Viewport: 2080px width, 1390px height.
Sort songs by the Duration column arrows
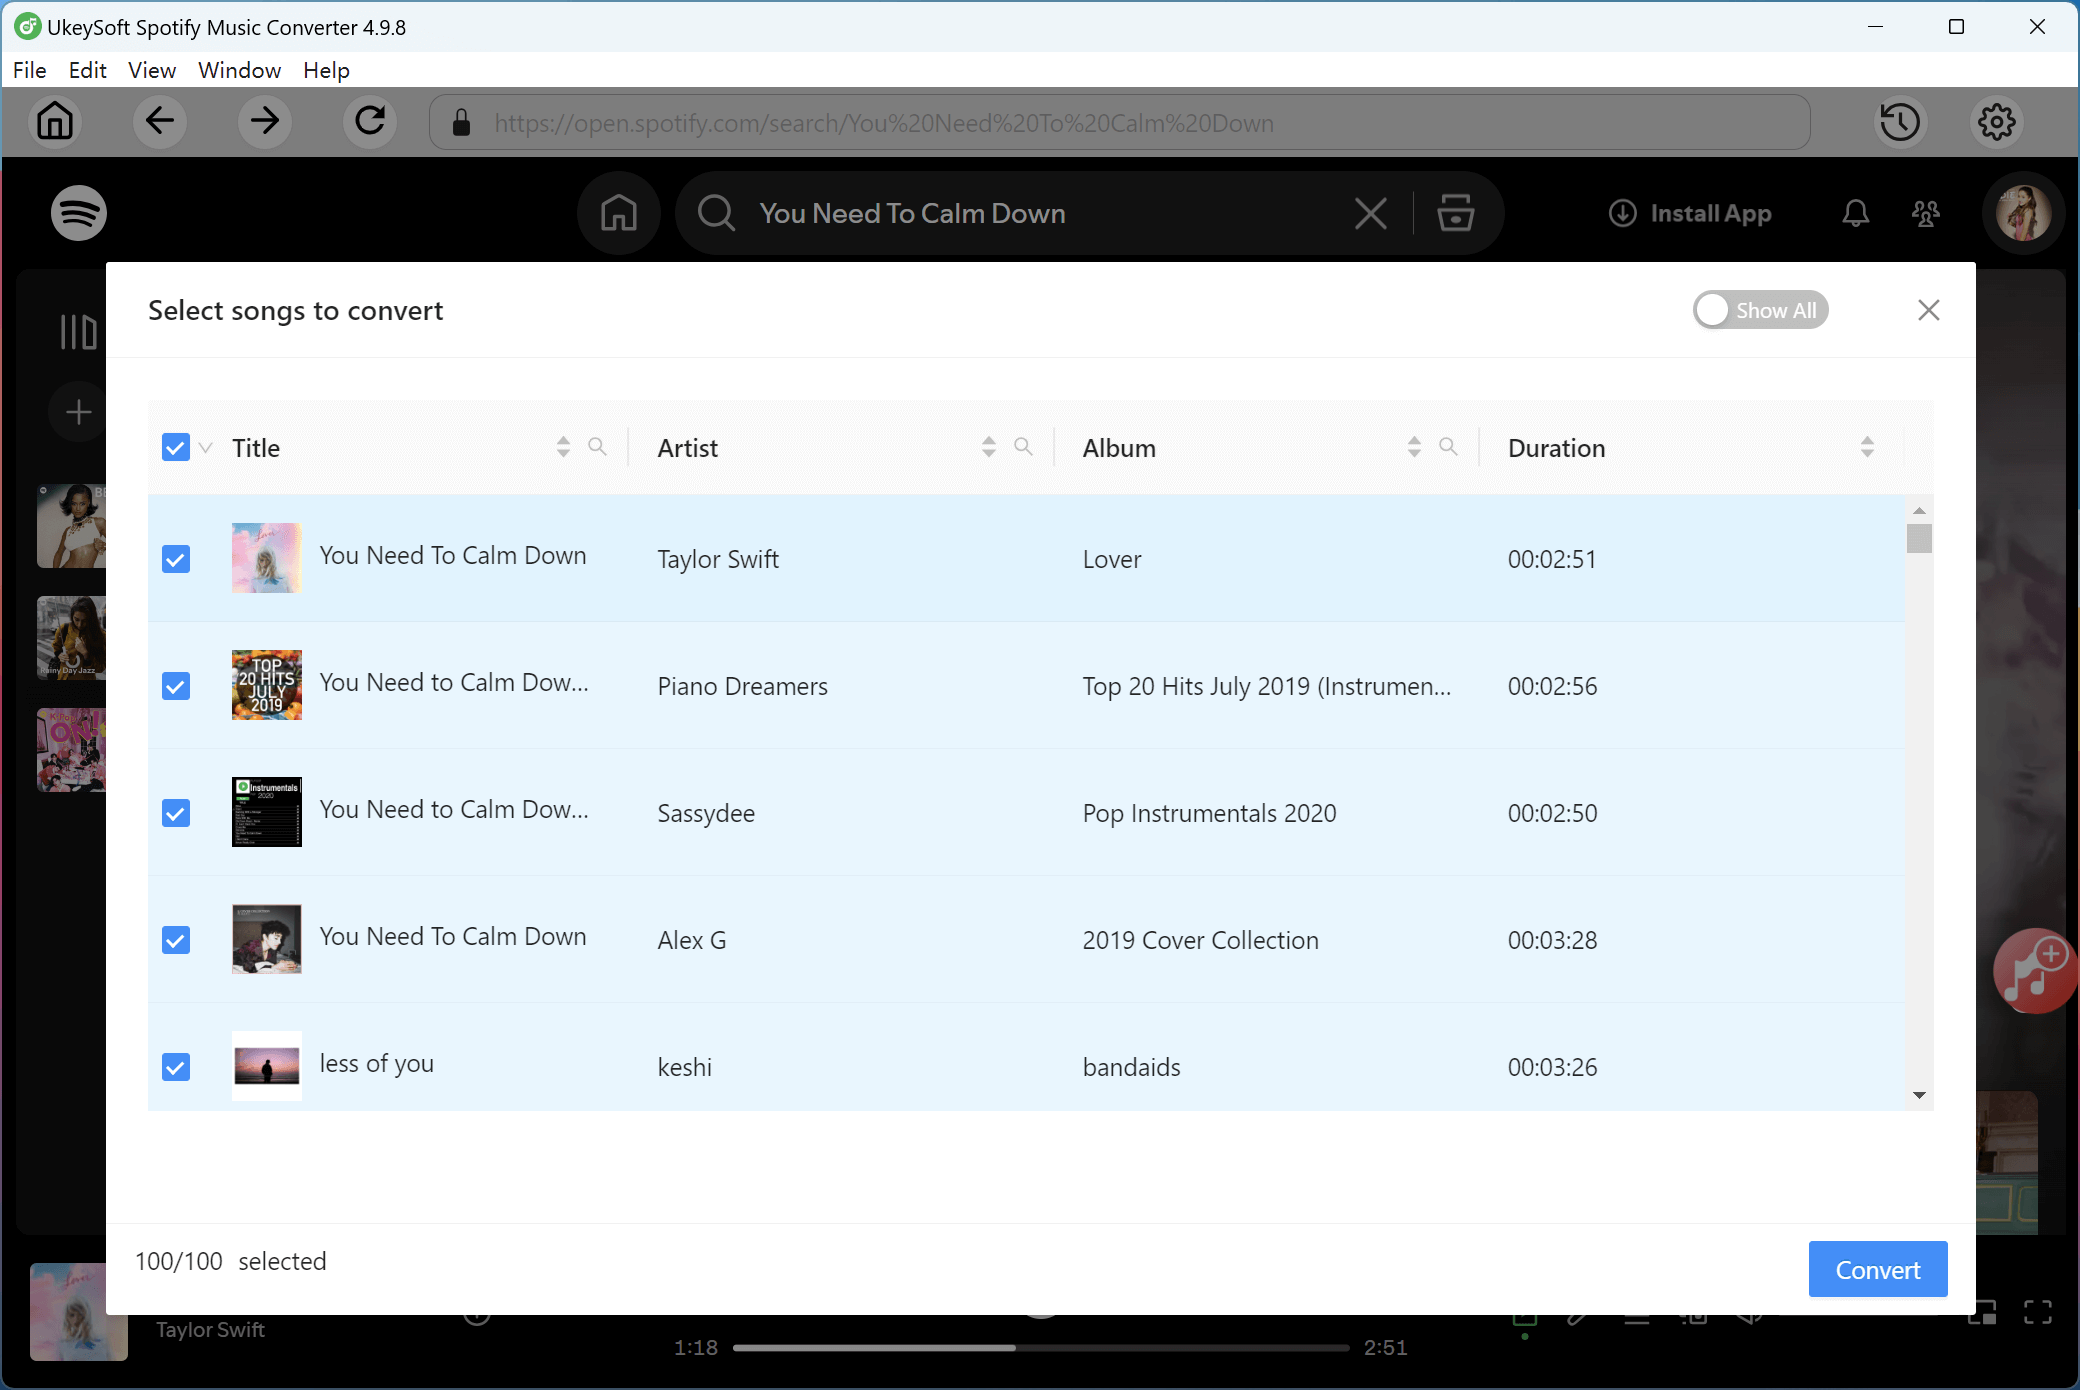[x=1866, y=447]
